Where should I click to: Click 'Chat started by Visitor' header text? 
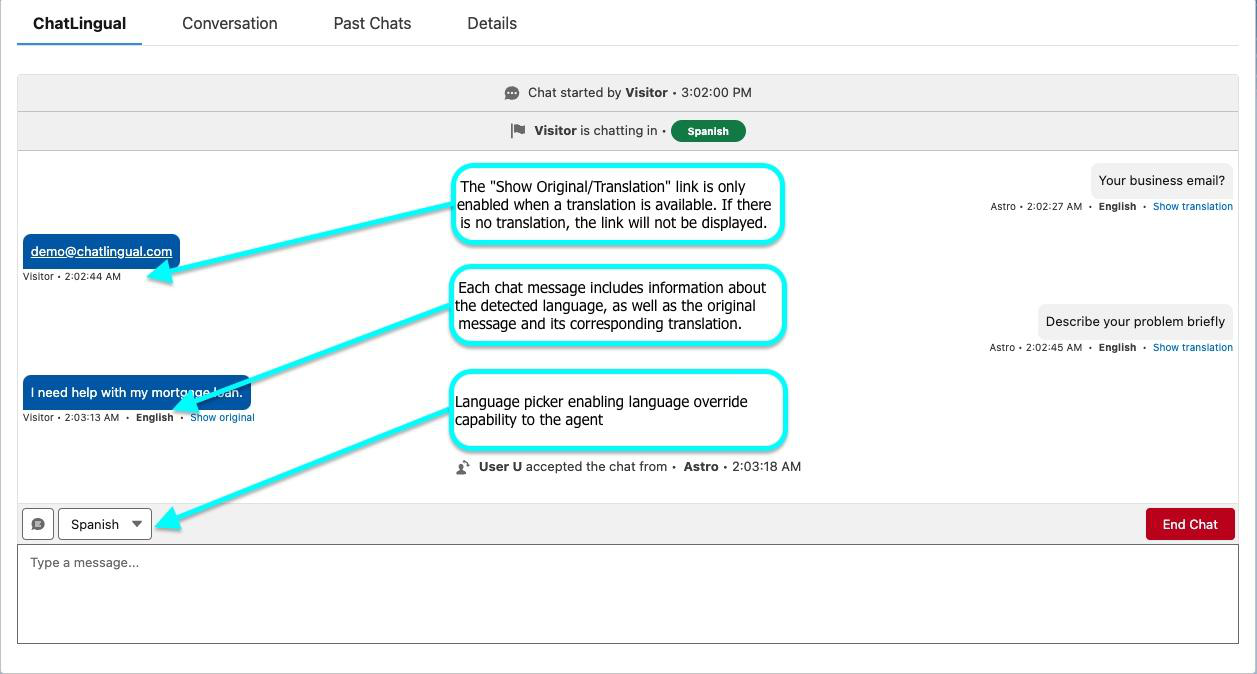click(x=598, y=92)
